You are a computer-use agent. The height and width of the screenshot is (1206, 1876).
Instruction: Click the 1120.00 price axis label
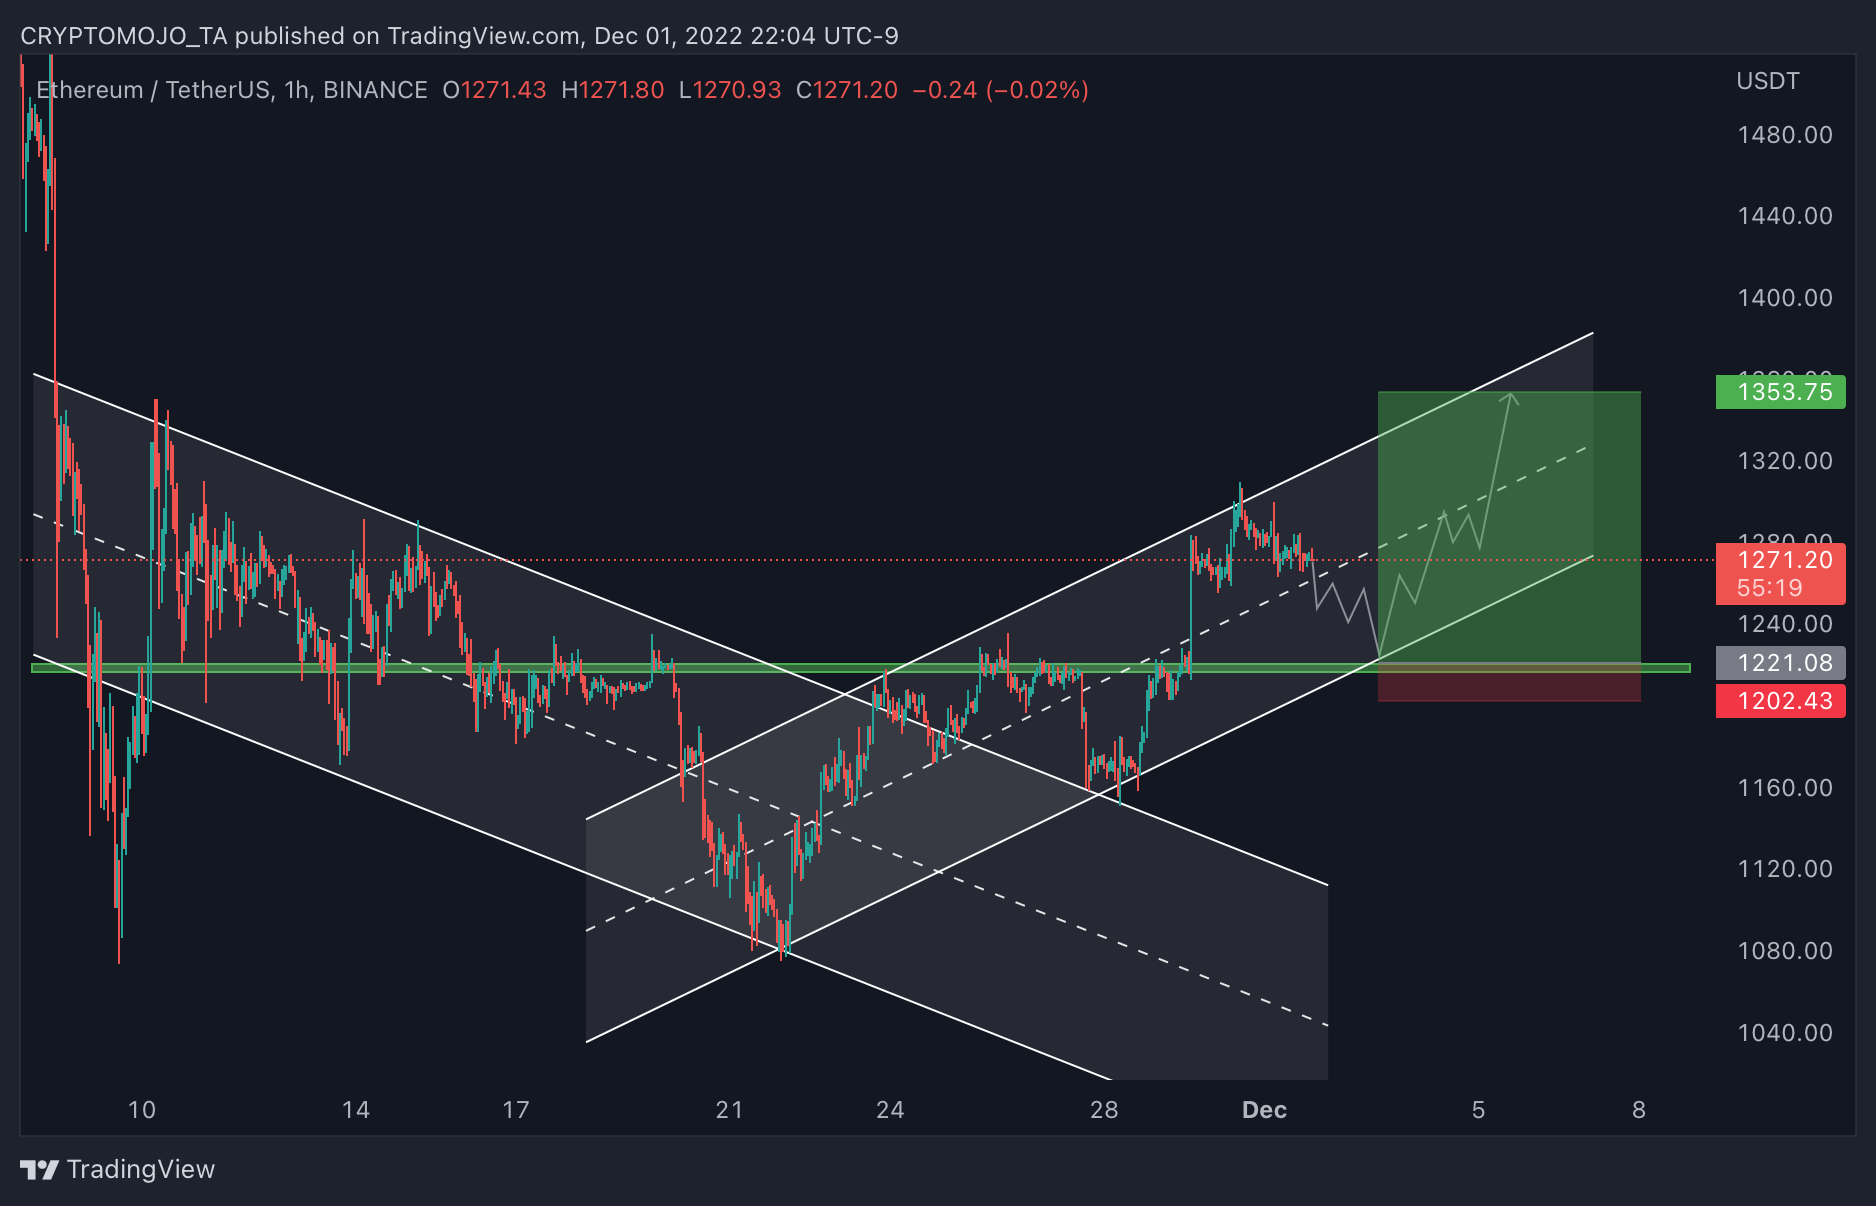point(1785,869)
